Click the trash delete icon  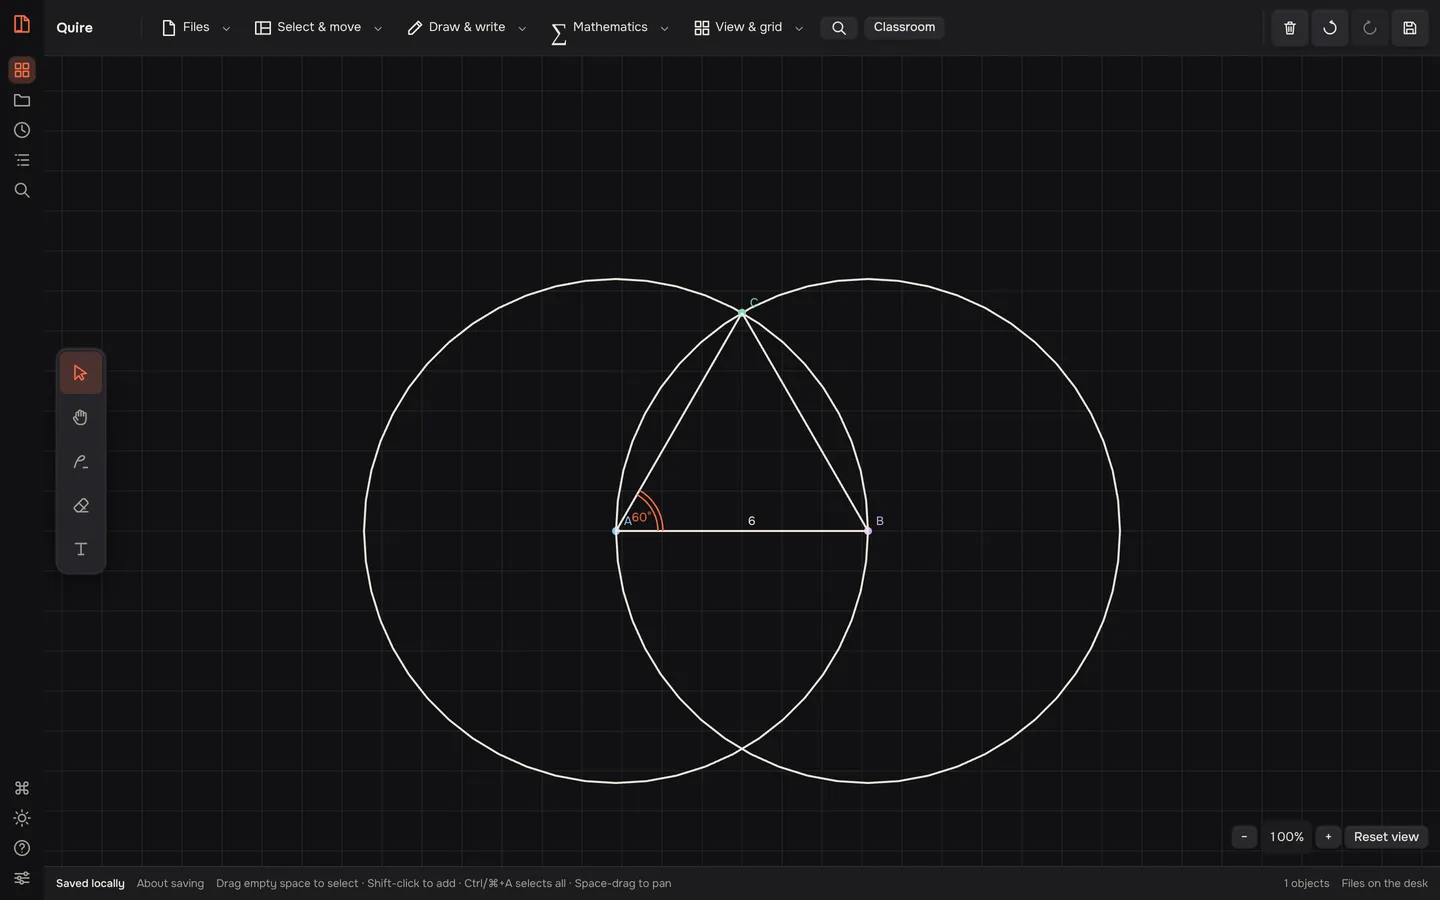1290,28
